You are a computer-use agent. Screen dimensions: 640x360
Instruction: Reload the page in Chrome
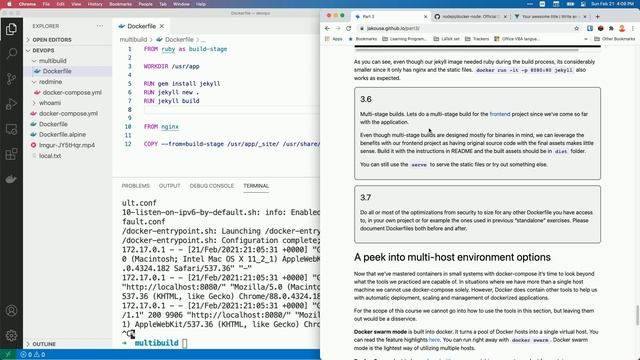(349, 28)
